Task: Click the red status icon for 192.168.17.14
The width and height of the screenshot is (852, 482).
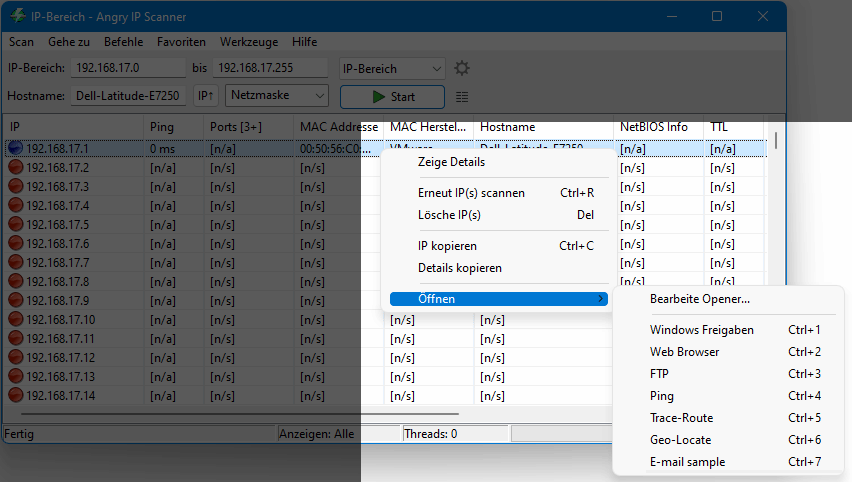Action: (16, 396)
